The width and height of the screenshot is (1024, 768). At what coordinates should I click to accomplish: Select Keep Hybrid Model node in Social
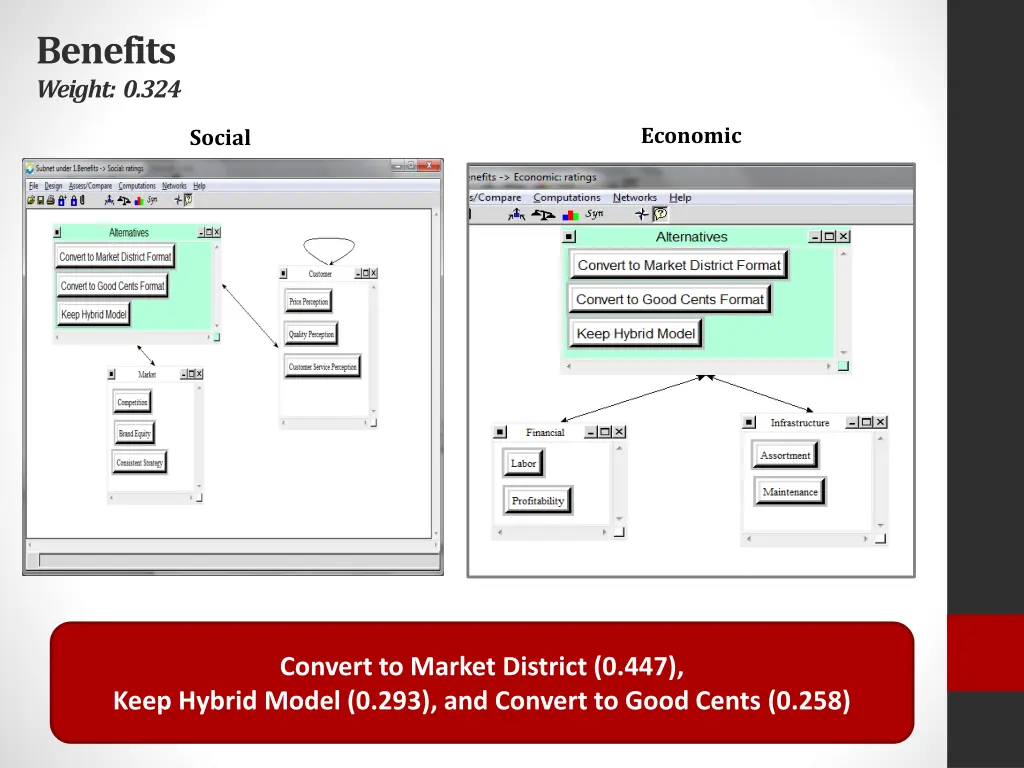click(93, 314)
